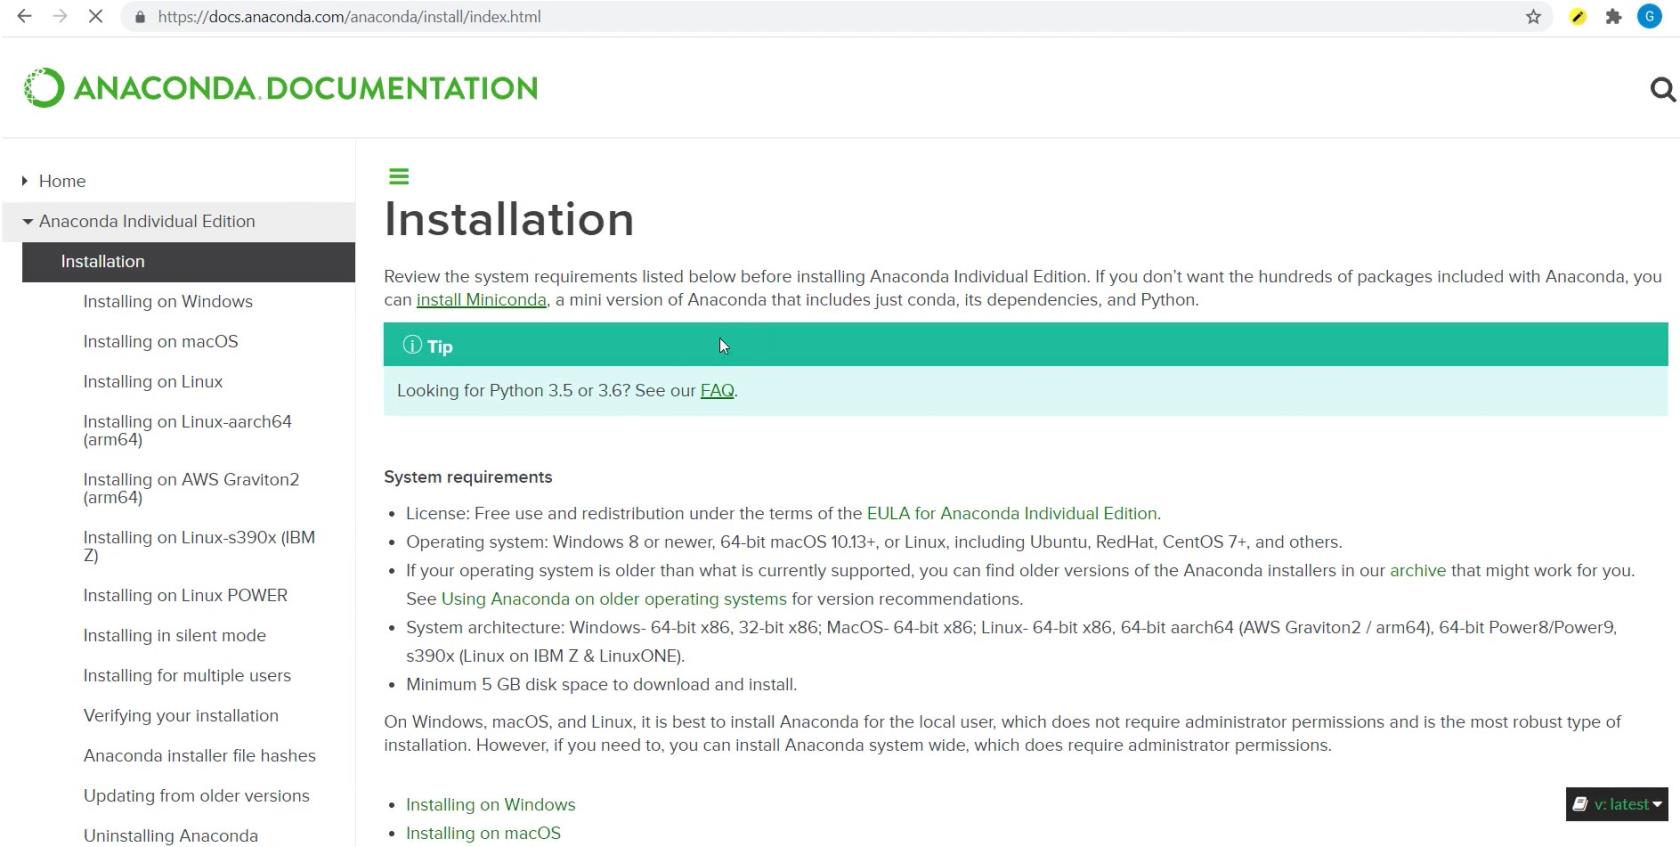The width and height of the screenshot is (1680, 847).
Task: Click the yellow pencil extension icon
Action: tap(1578, 17)
